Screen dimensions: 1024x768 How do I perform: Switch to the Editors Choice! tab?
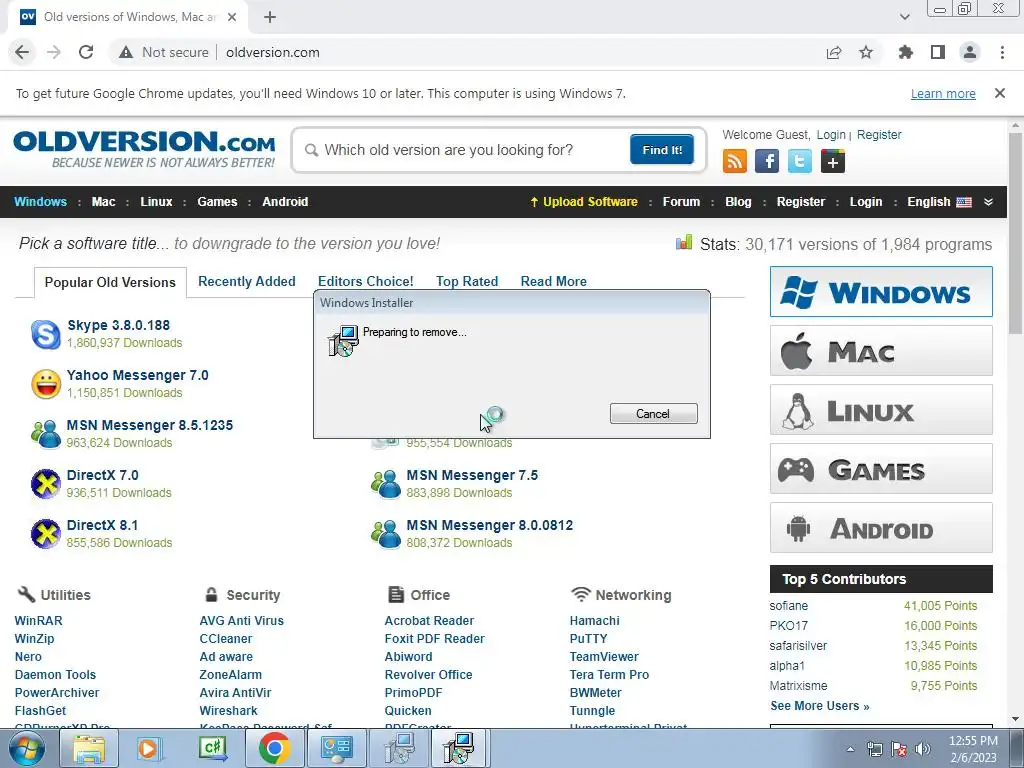[x=366, y=281]
